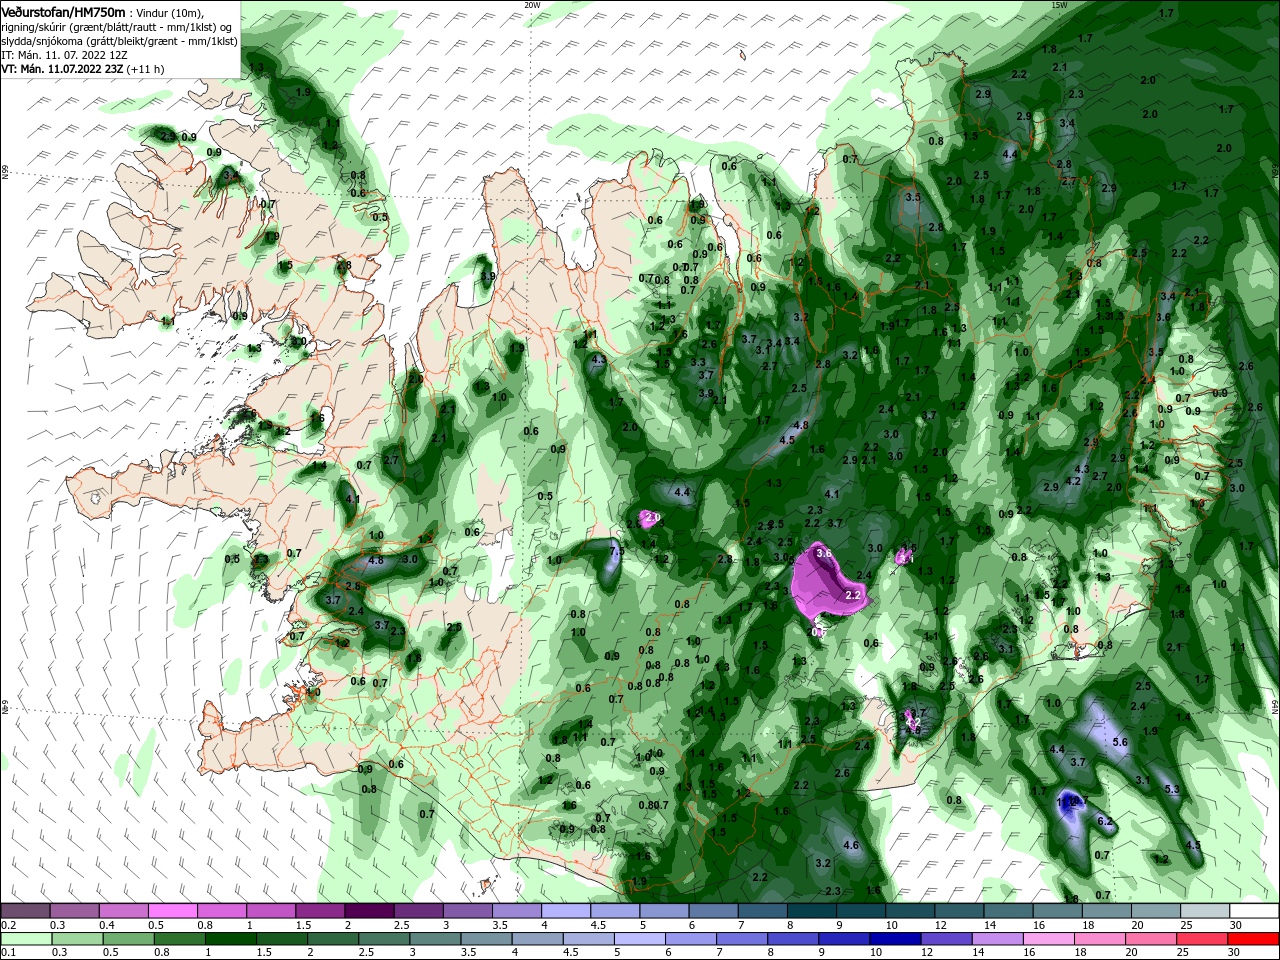Screen dimensions: 1280x960
Task: Select the bright pink-magenta swatch labeled 0.5
Action: point(172,911)
